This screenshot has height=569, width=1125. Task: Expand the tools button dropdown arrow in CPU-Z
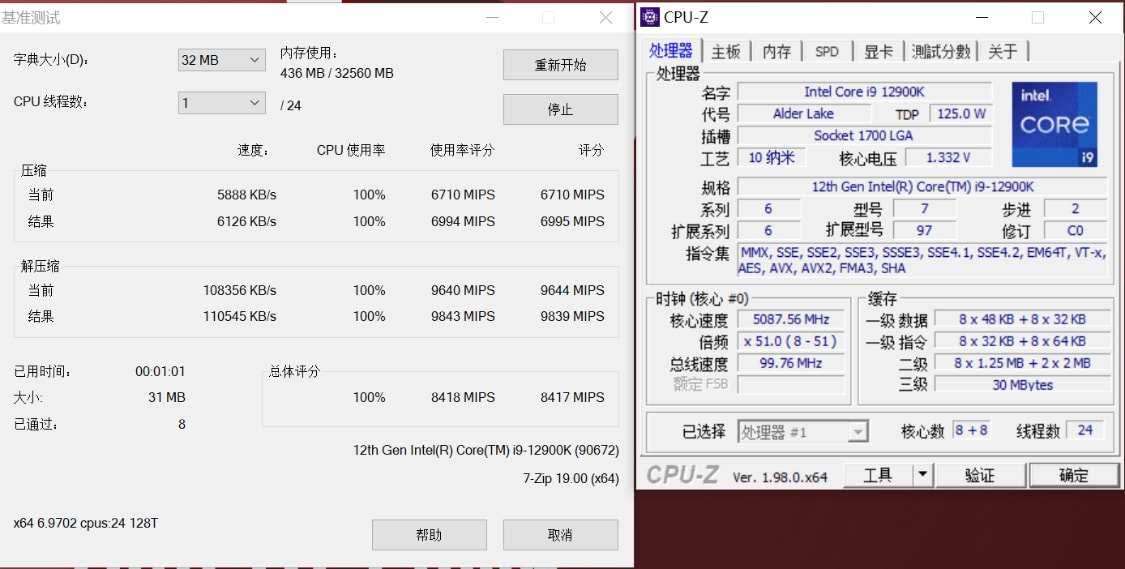pyautogui.click(x=923, y=474)
